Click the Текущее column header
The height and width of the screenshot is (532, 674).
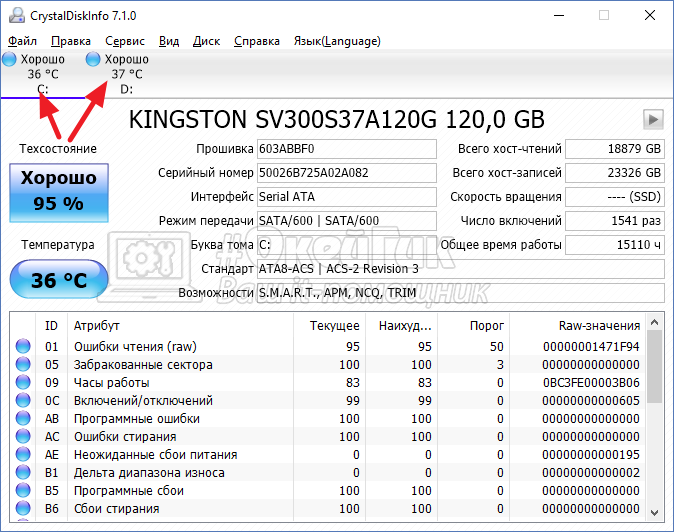coord(330,326)
